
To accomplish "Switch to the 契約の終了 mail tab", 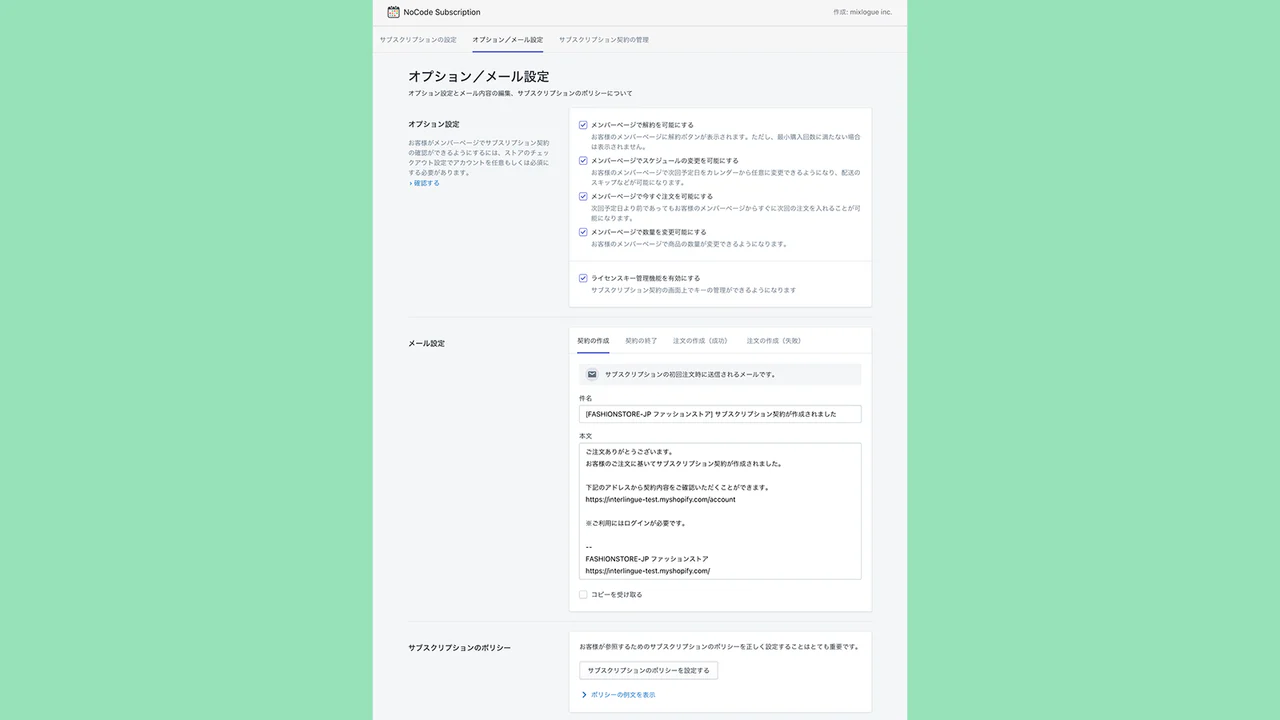I will coord(641,341).
